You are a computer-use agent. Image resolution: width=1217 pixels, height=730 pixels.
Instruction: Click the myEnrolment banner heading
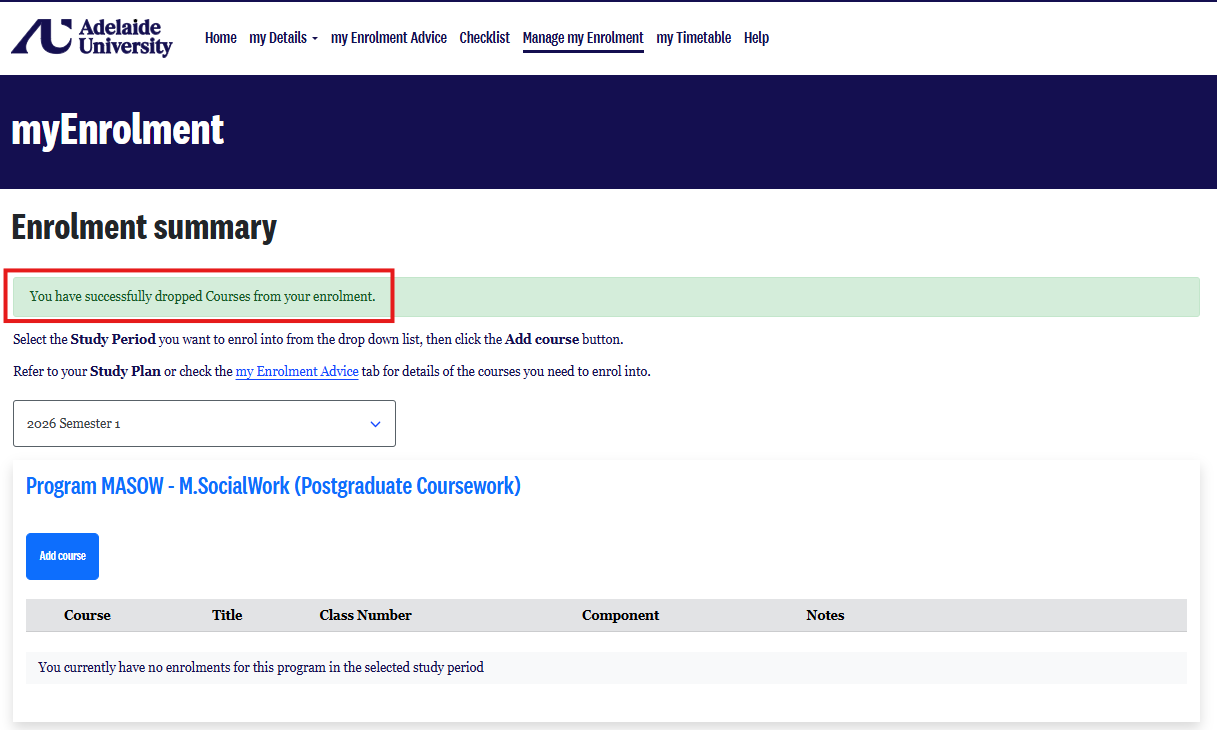118,130
